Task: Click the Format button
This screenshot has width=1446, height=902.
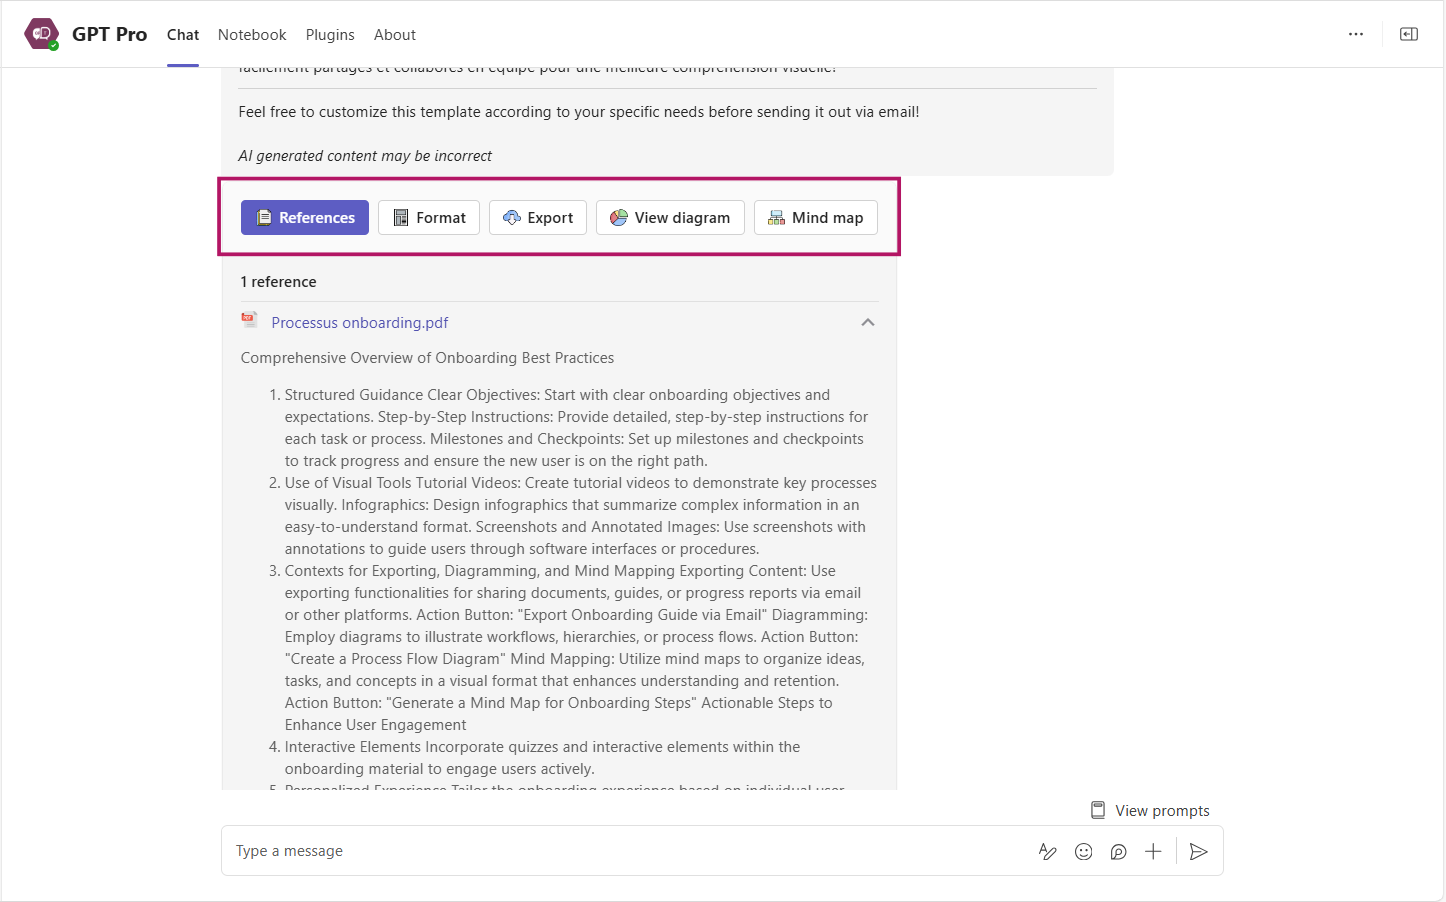Action: [429, 218]
